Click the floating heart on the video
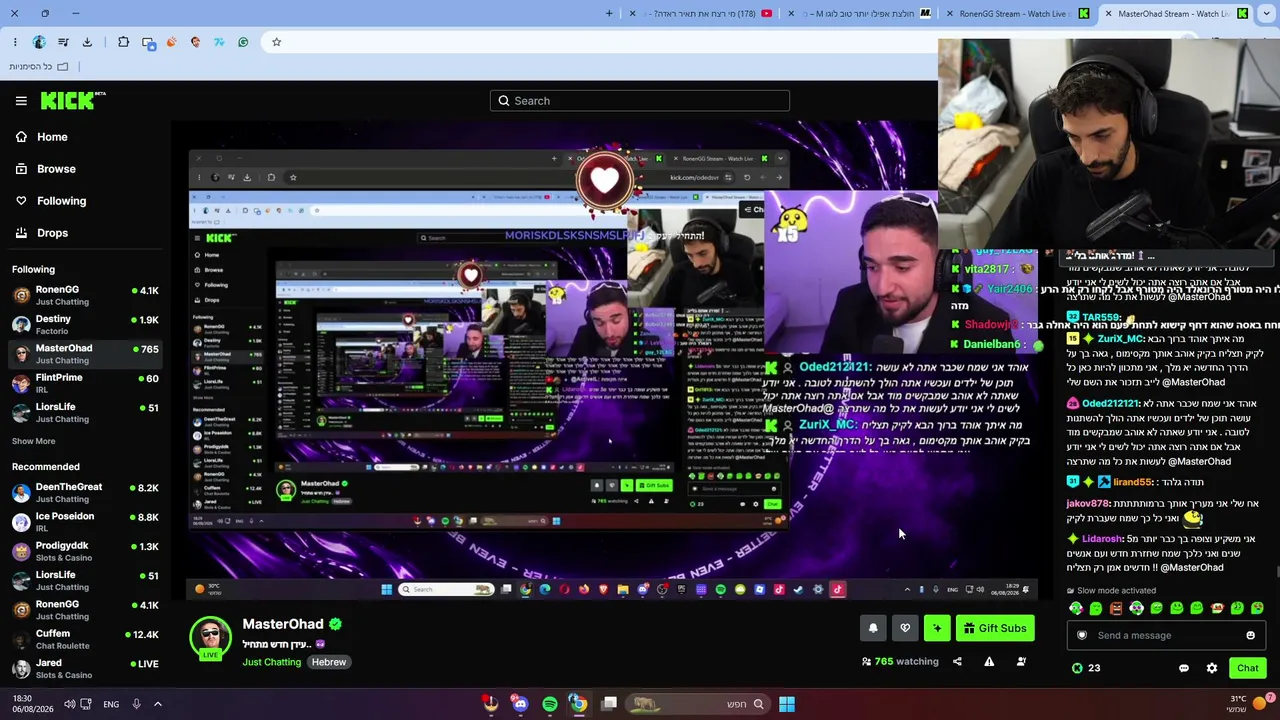The height and width of the screenshot is (720, 1280). (604, 180)
